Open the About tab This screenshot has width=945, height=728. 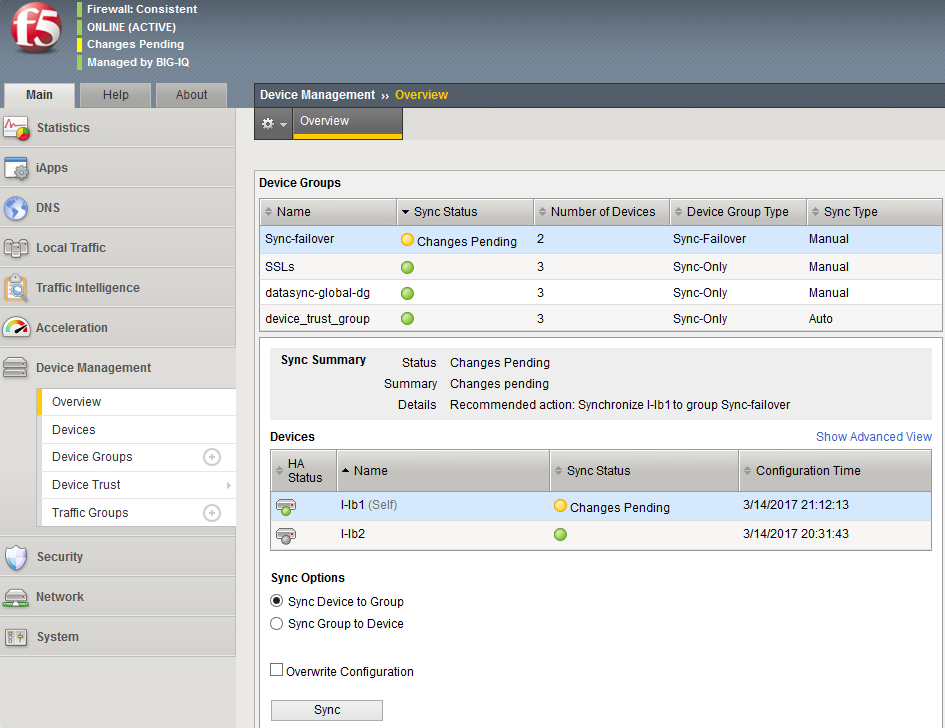[191, 94]
